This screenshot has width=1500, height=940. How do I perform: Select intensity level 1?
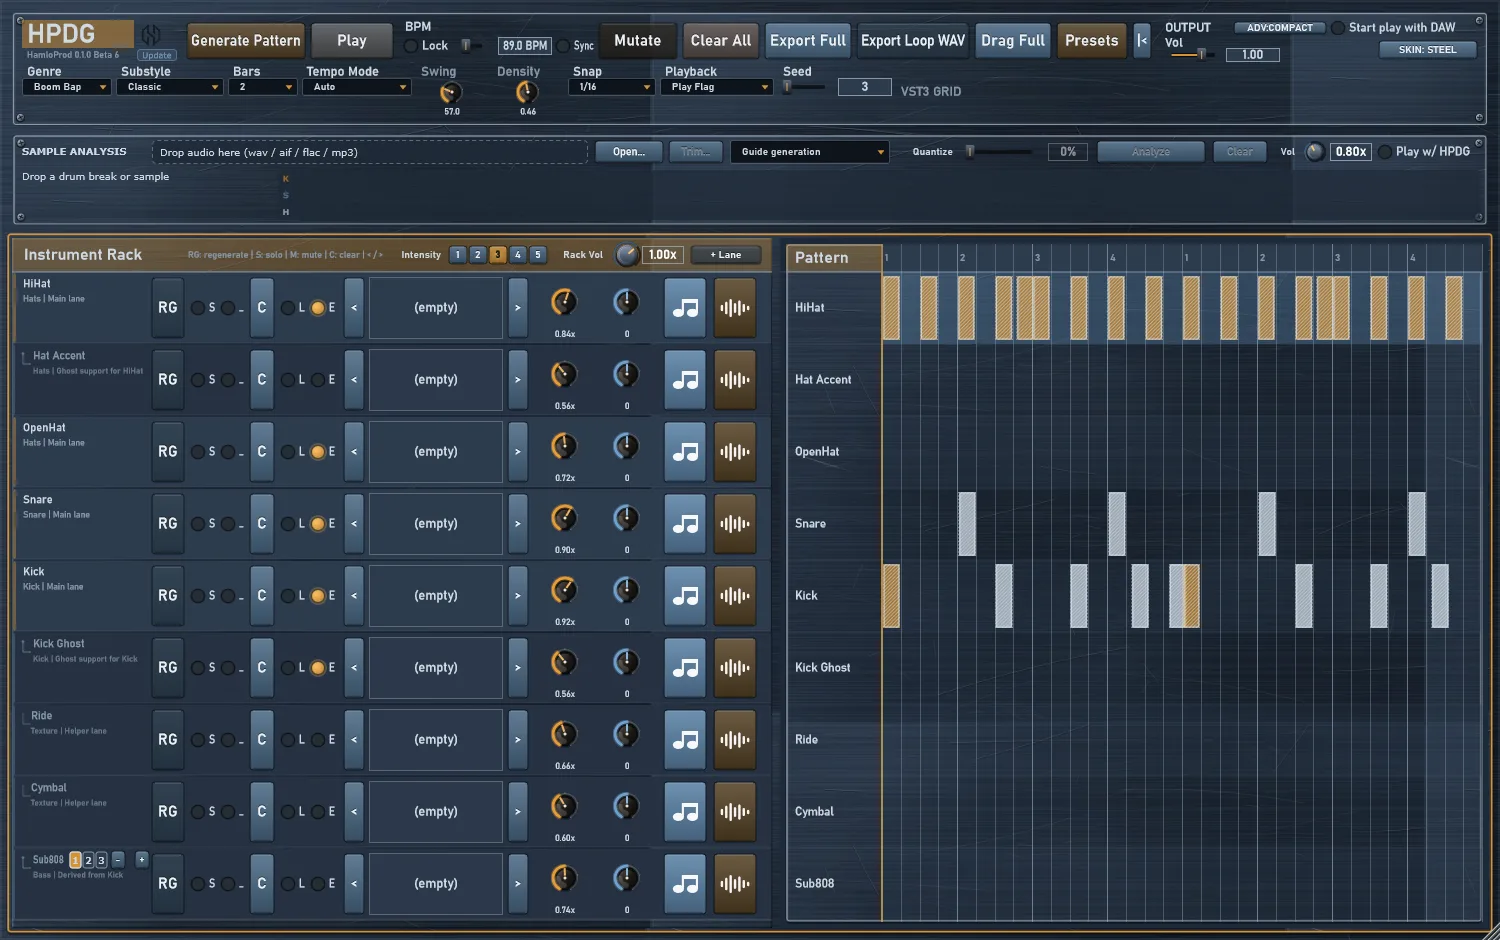pos(458,255)
